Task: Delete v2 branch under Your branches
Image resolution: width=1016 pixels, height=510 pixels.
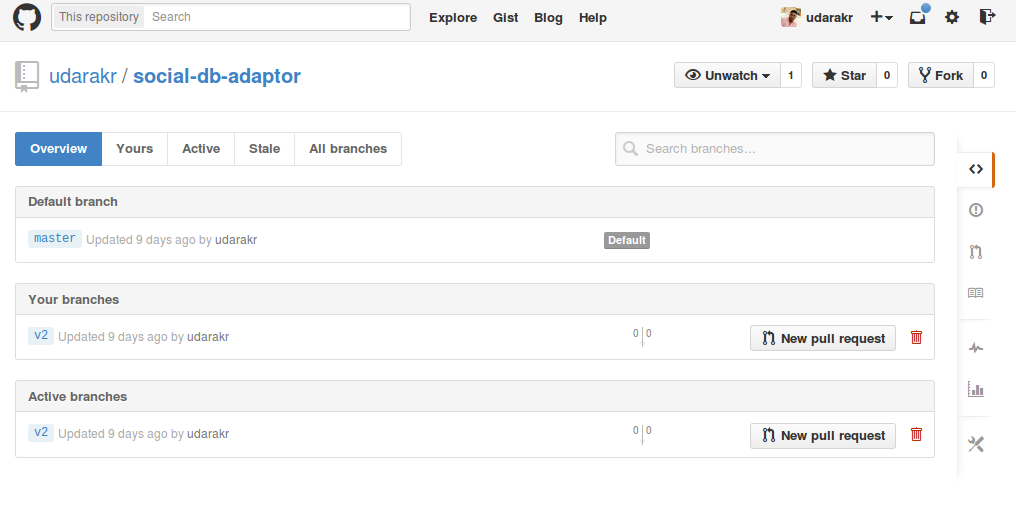Action: (916, 337)
